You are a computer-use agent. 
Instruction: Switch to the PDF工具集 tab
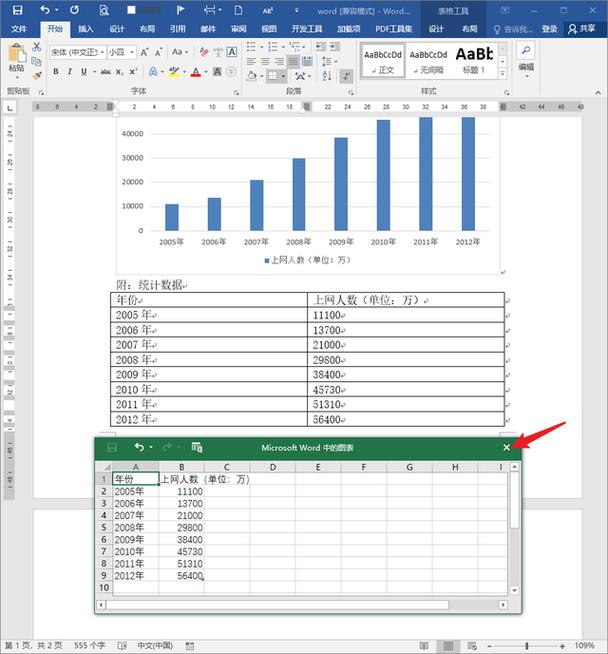click(394, 29)
